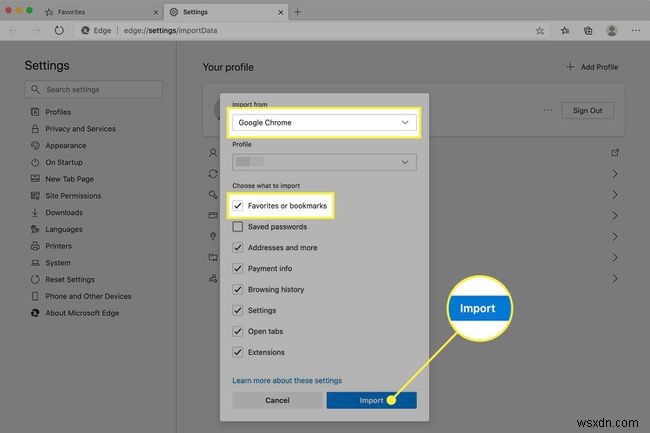Image resolution: width=650 pixels, height=433 pixels.
Task: Click Add Profile text button
Action: (x=599, y=67)
